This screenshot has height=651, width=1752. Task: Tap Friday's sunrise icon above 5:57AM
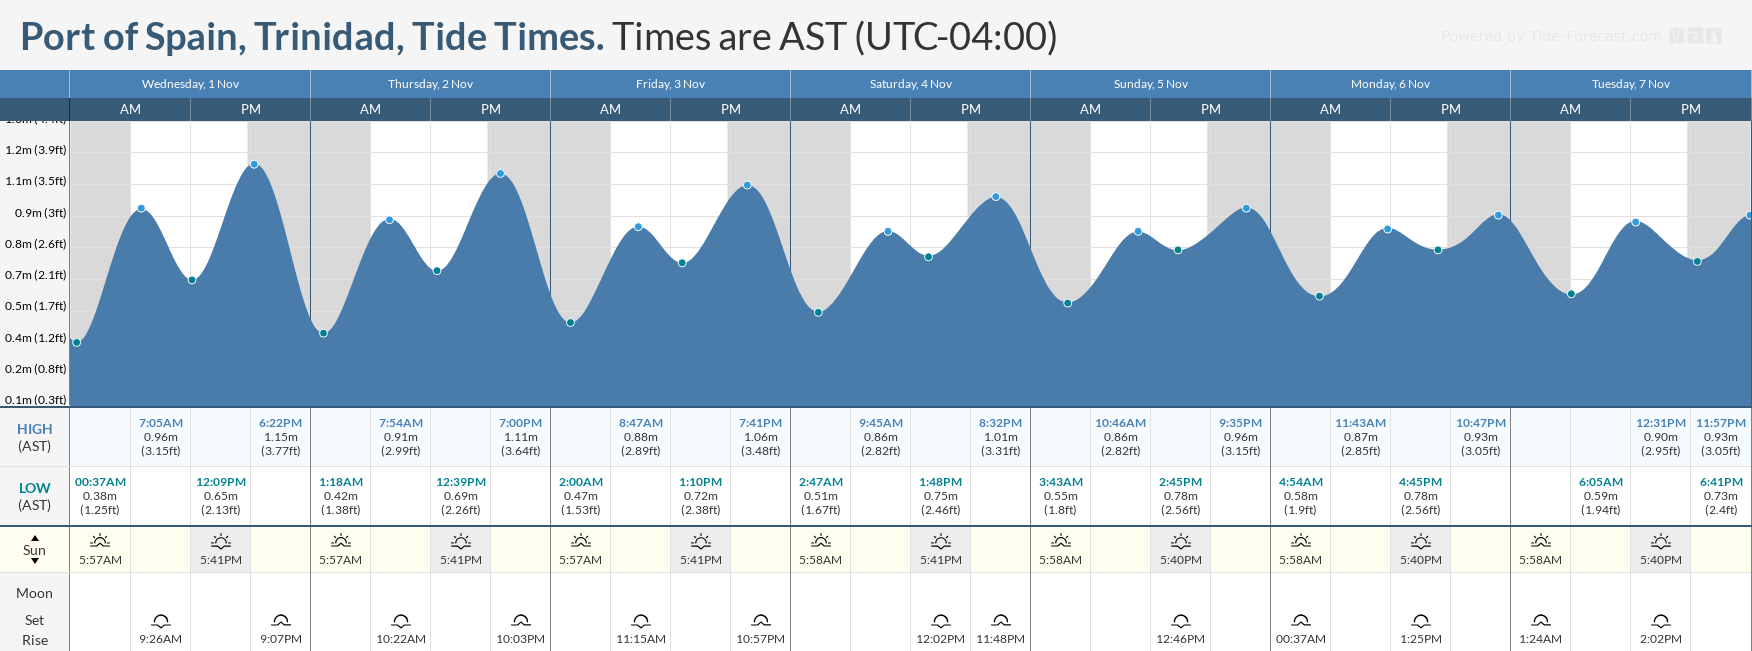pyautogui.click(x=580, y=541)
